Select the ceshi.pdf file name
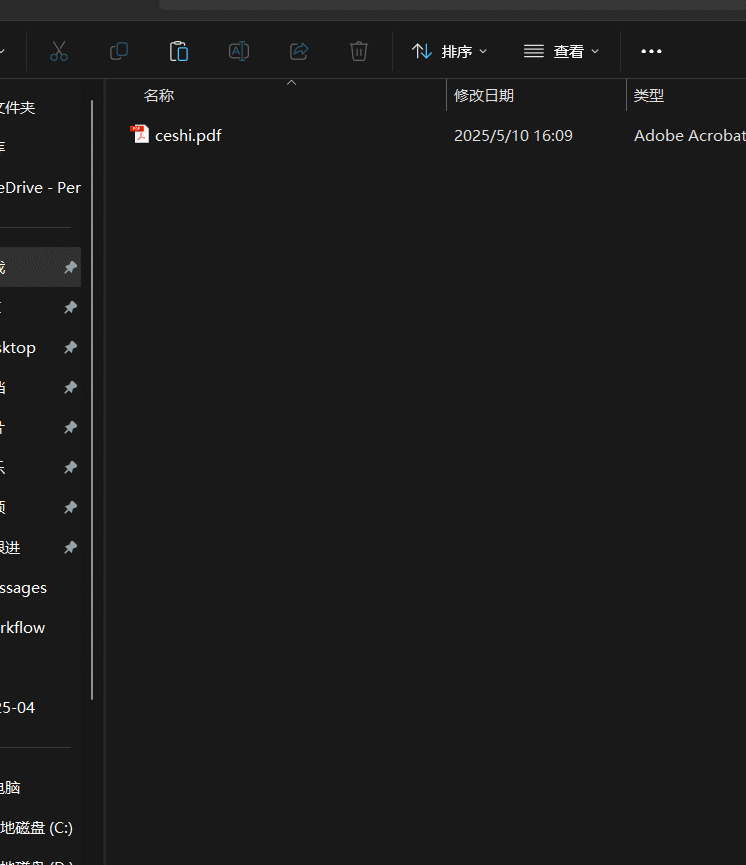The width and height of the screenshot is (746, 865). (188, 135)
